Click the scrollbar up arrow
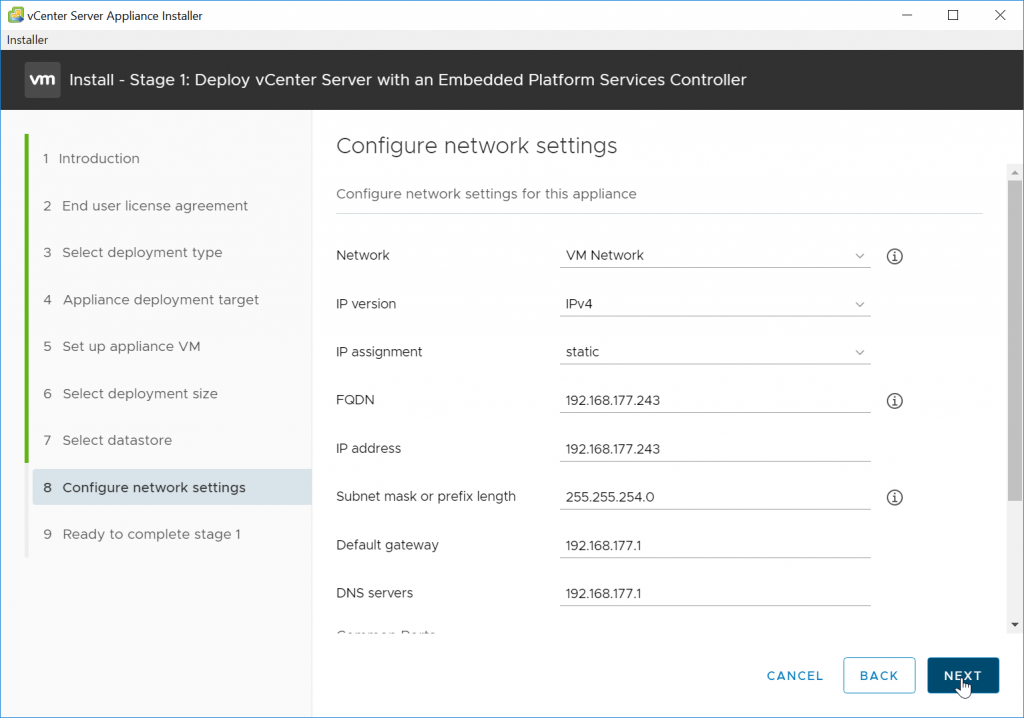1024x718 pixels. click(1015, 172)
